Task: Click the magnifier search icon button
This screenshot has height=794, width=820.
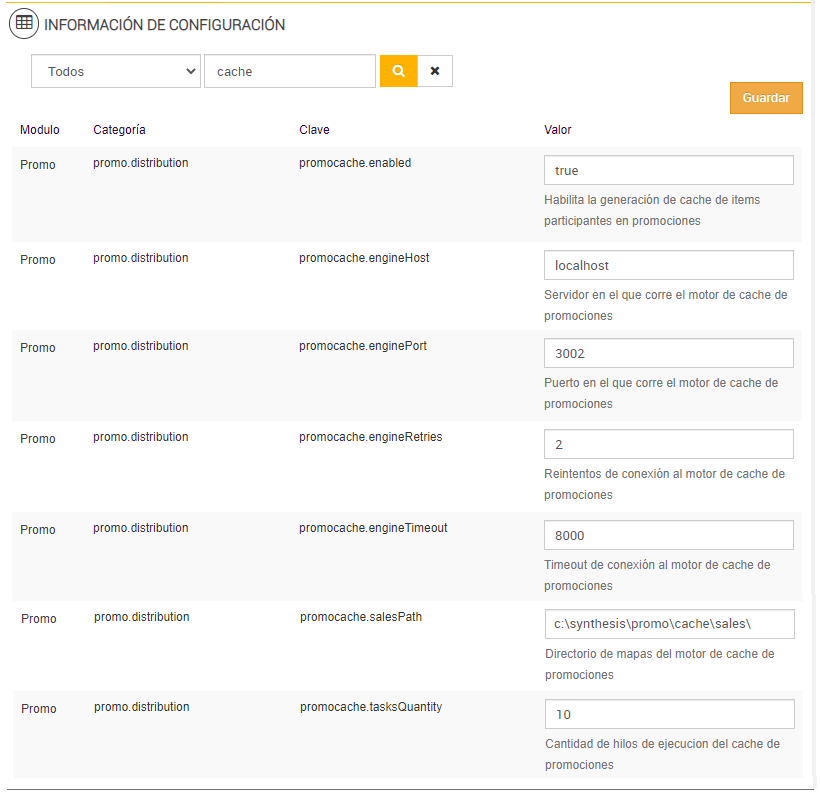Action: pyautogui.click(x=398, y=71)
